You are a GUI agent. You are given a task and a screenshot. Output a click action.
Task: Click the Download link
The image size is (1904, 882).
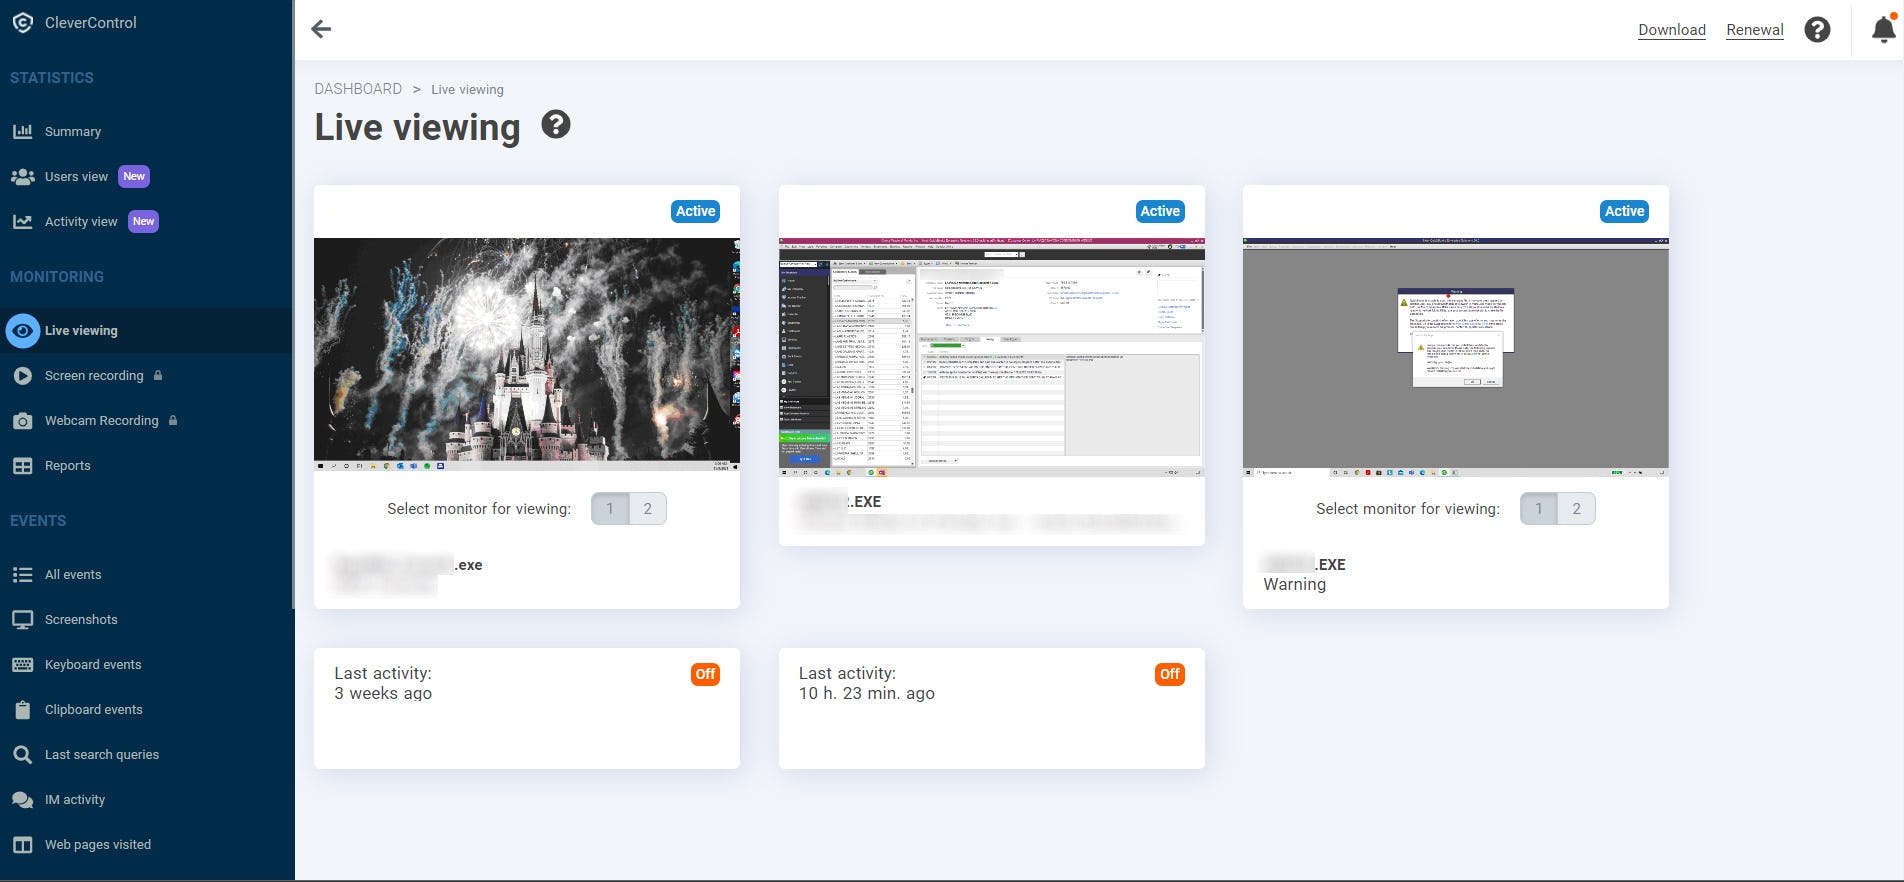[x=1672, y=30]
